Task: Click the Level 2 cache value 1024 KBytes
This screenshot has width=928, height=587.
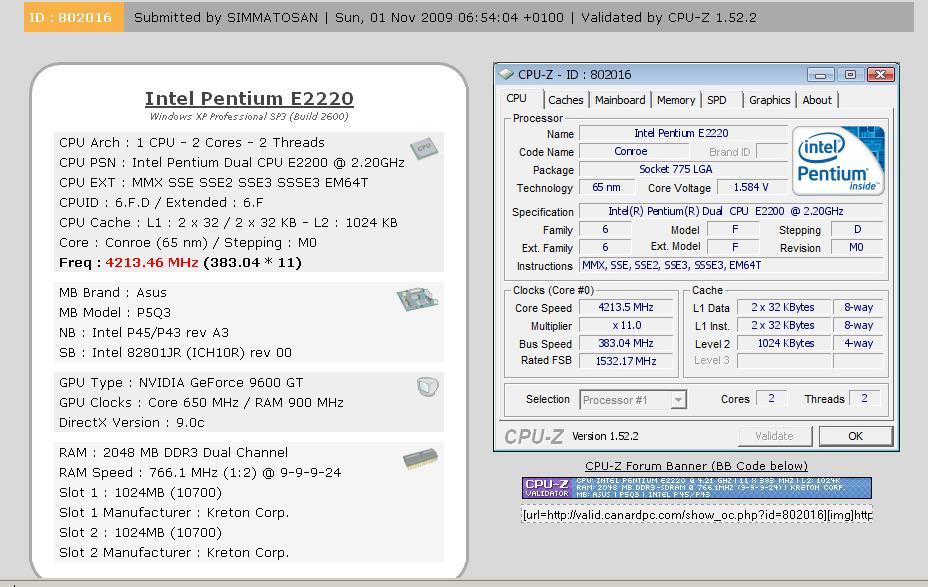Action: (784, 343)
